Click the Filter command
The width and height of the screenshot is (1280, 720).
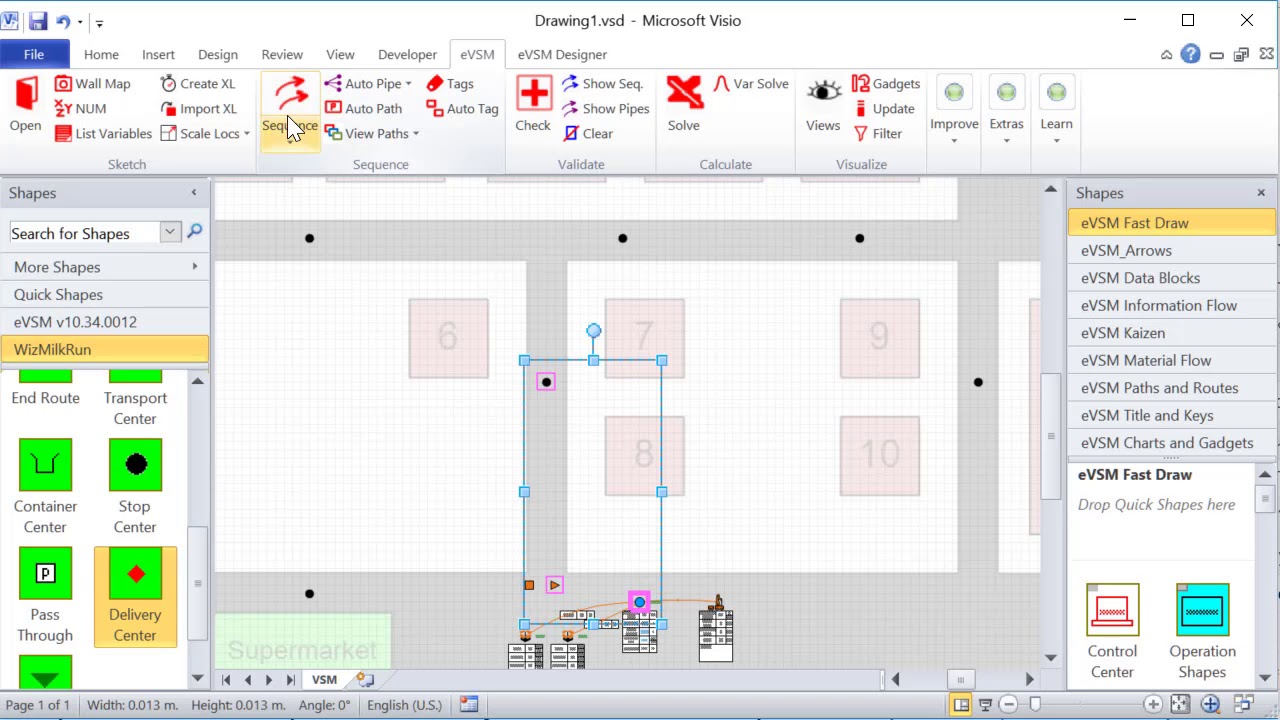[877, 134]
